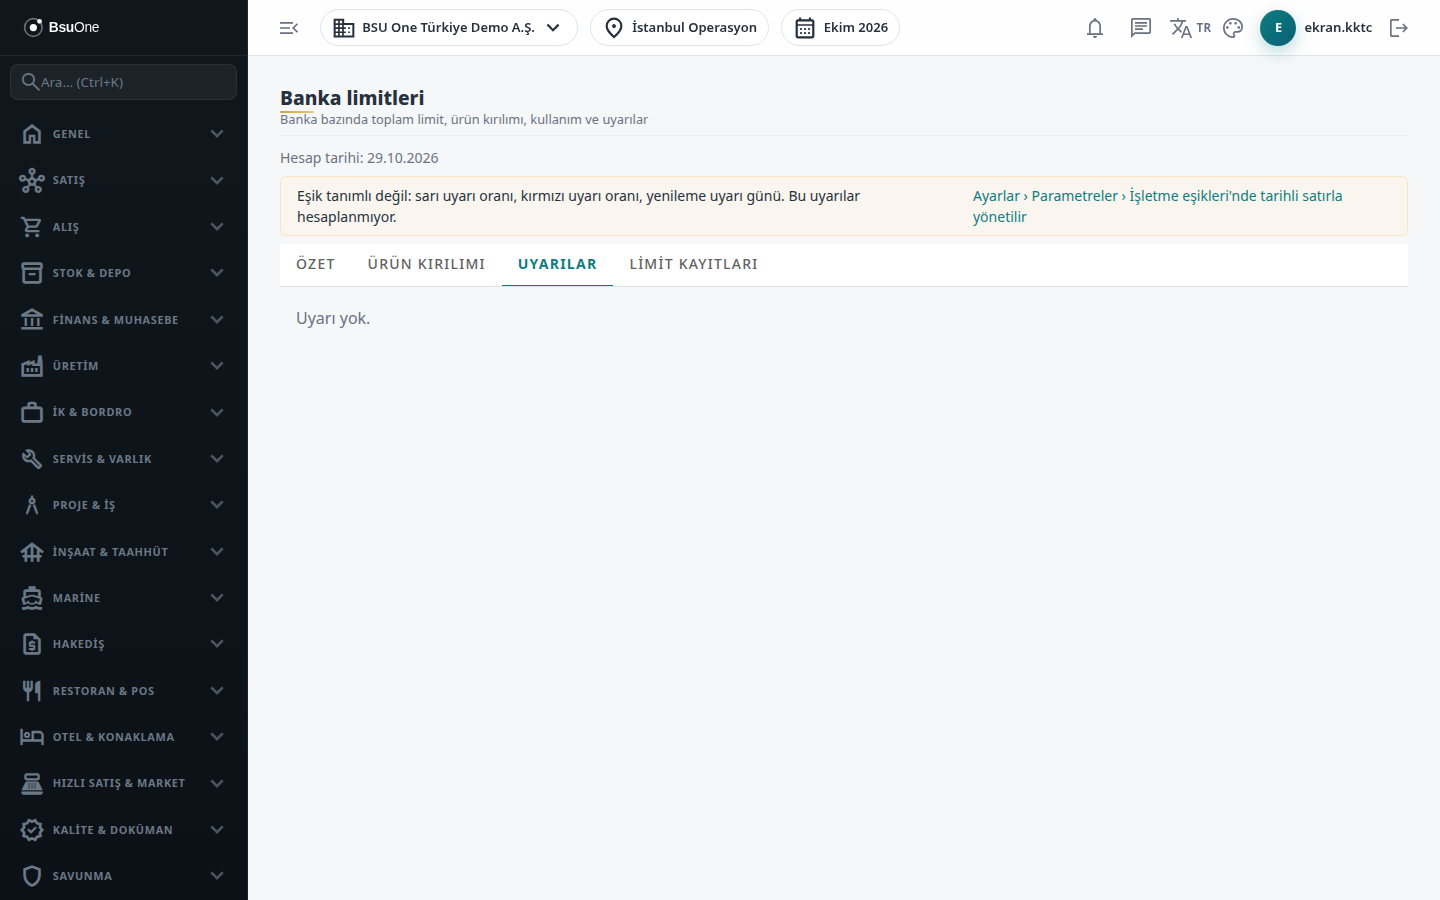Click the İK & BORDRO briefcase icon
The height and width of the screenshot is (900, 1440).
[x=32, y=412]
